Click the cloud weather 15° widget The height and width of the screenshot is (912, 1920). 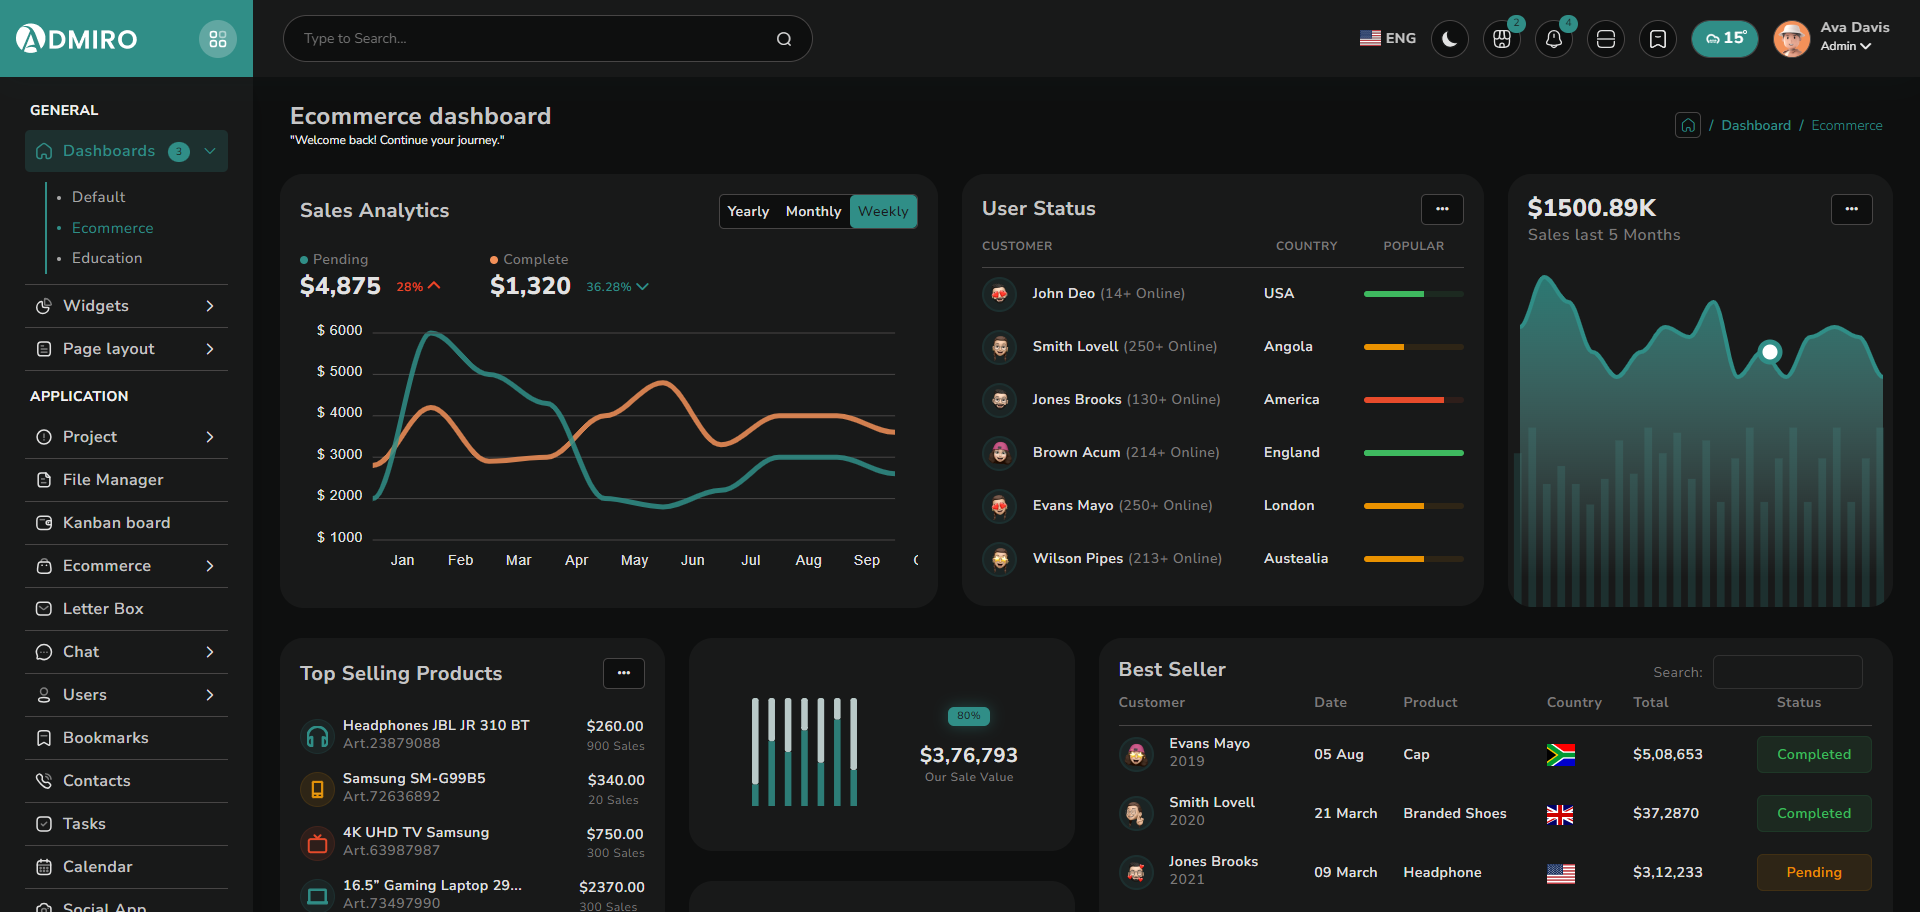point(1724,39)
